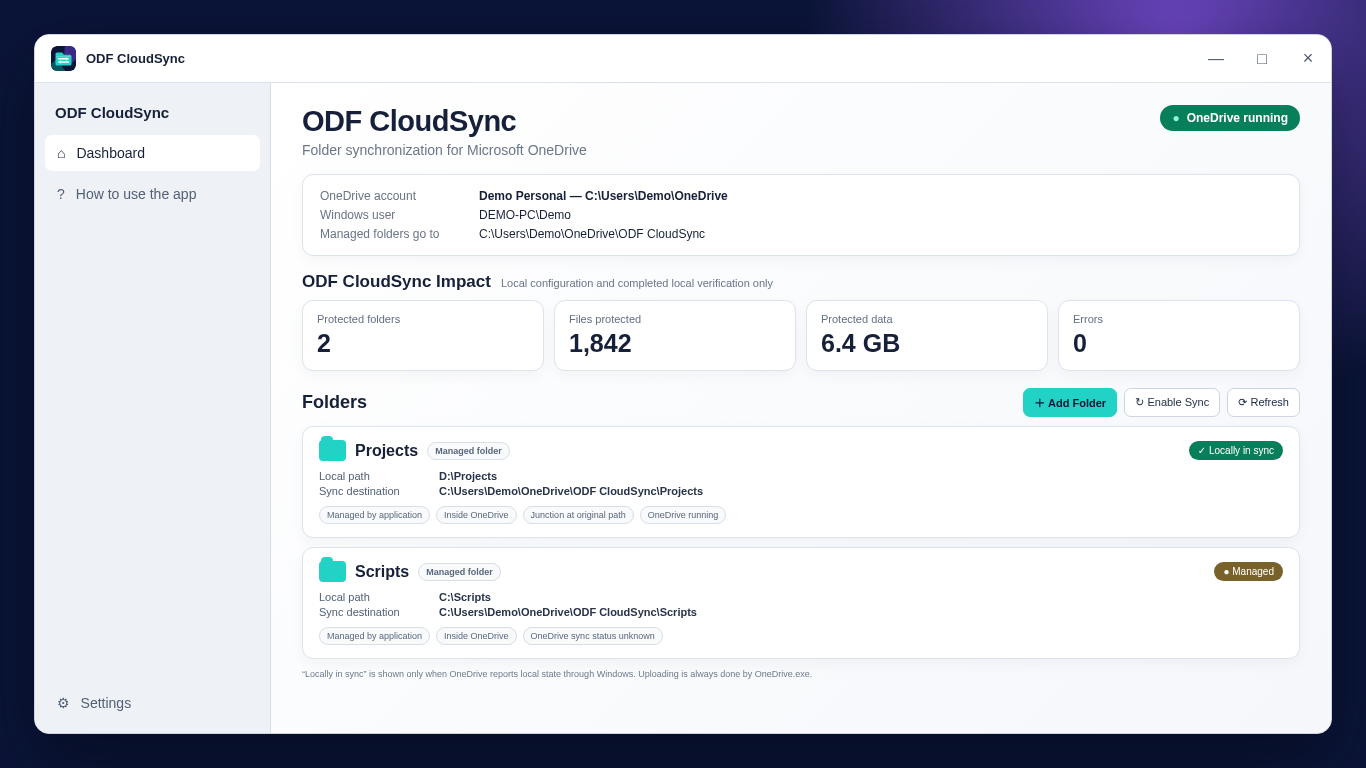The height and width of the screenshot is (768, 1366).
Task: Click the Add Folder button
Action: tap(1070, 403)
